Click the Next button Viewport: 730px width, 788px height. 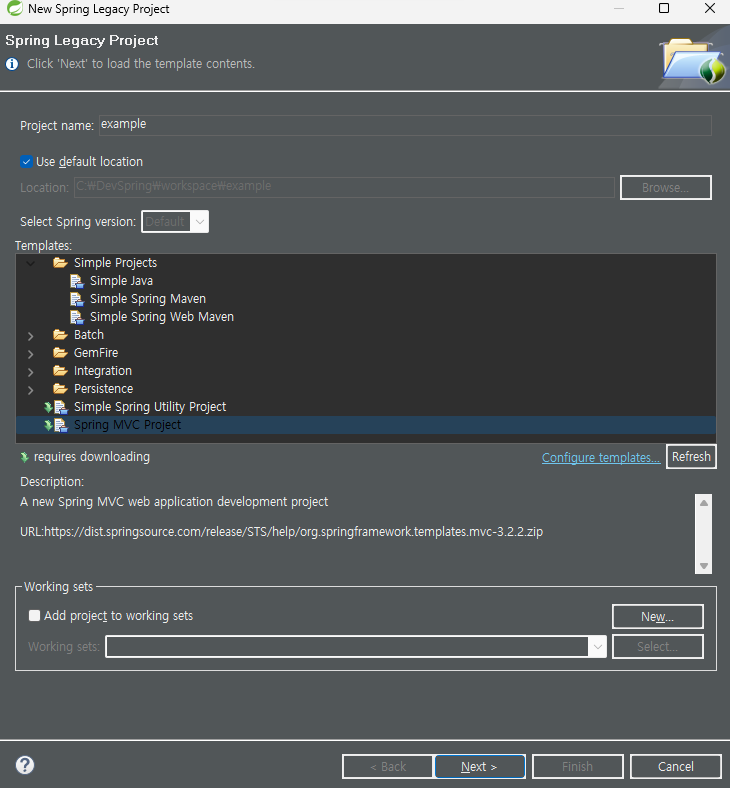pyautogui.click(x=480, y=766)
